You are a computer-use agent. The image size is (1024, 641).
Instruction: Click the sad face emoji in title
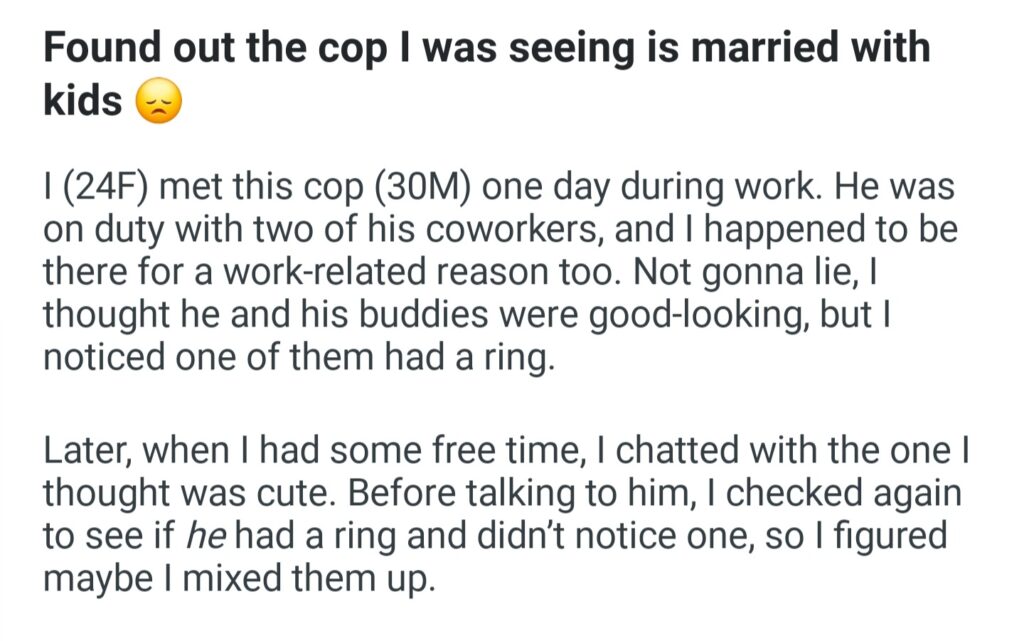pyautogui.click(x=156, y=102)
